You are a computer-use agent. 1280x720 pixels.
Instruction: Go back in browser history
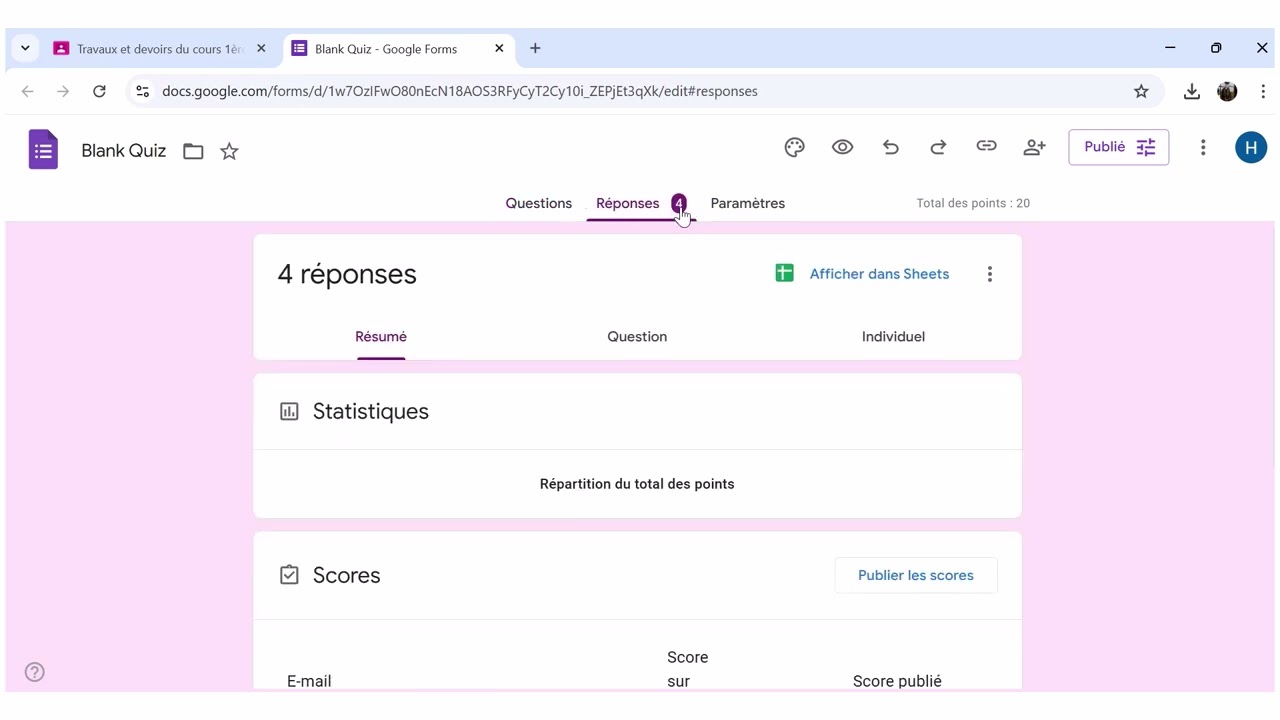[28, 91]
